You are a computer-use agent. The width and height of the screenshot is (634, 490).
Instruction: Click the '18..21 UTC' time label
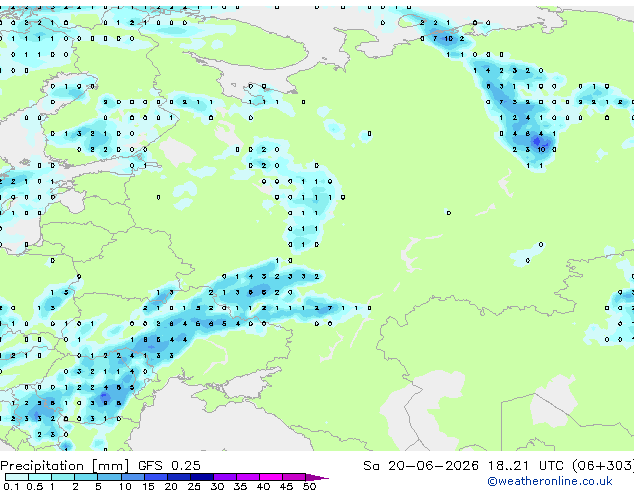tap(525, 466)
